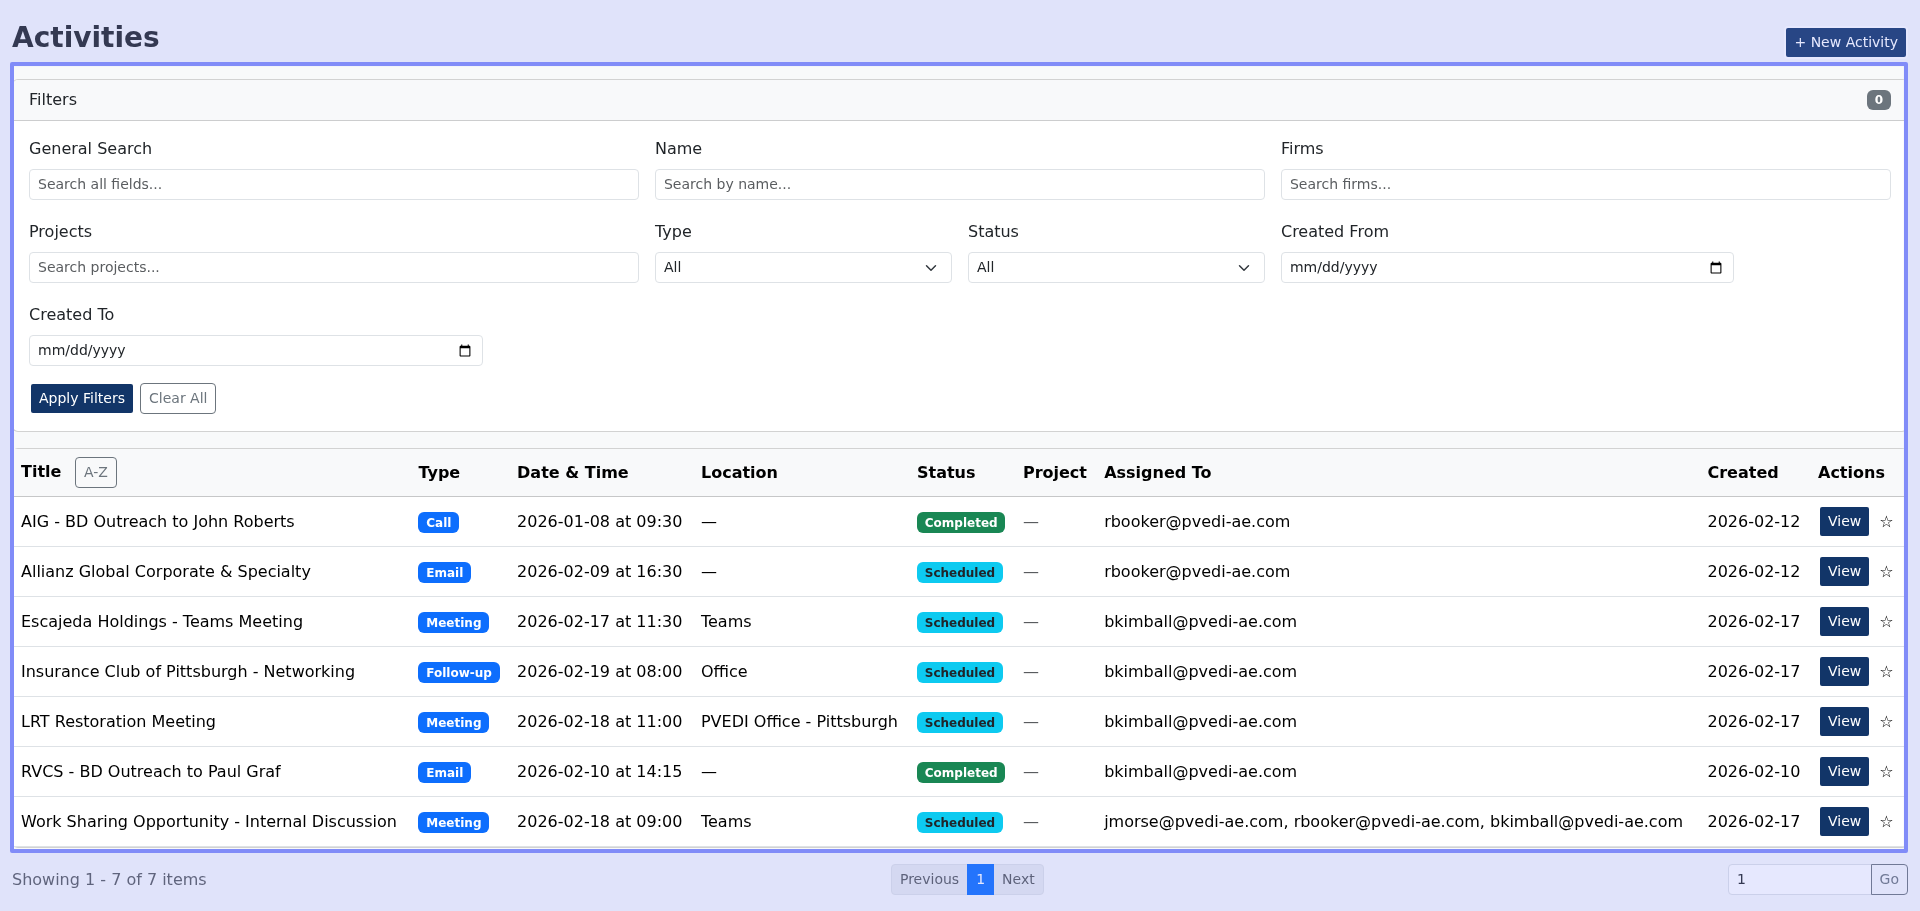
Task: Click the Apply Filters button
Action: [x=82, y=398]
